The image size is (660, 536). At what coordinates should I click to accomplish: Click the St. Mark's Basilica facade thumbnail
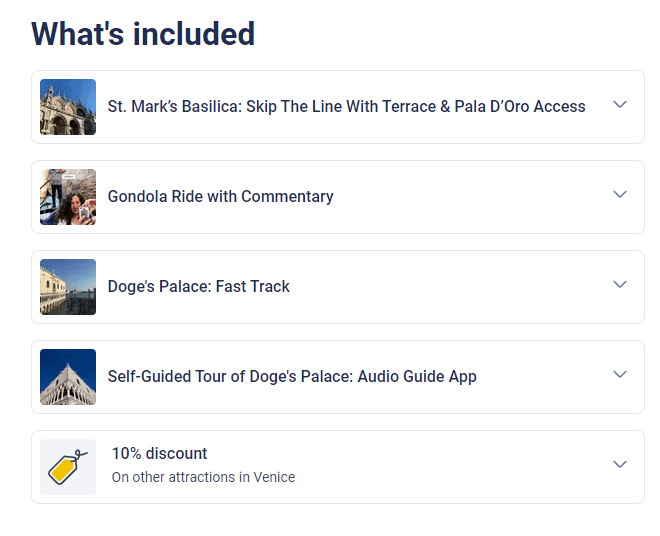click(68, 107)
